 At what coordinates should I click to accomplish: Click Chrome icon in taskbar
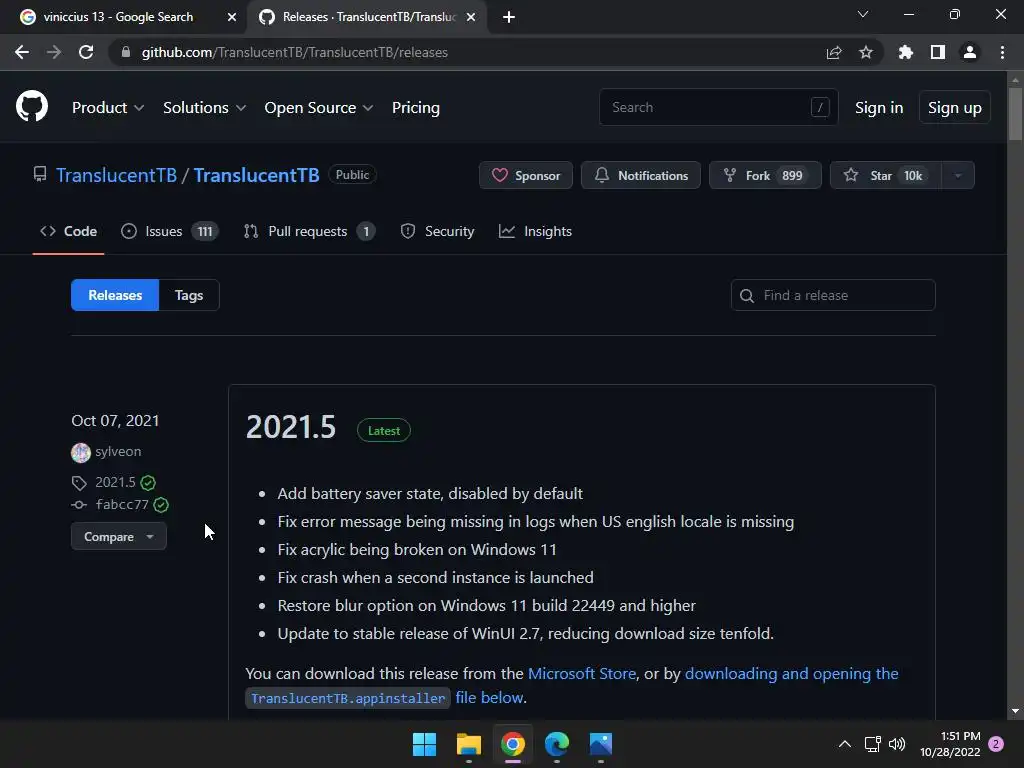[513, 744]
